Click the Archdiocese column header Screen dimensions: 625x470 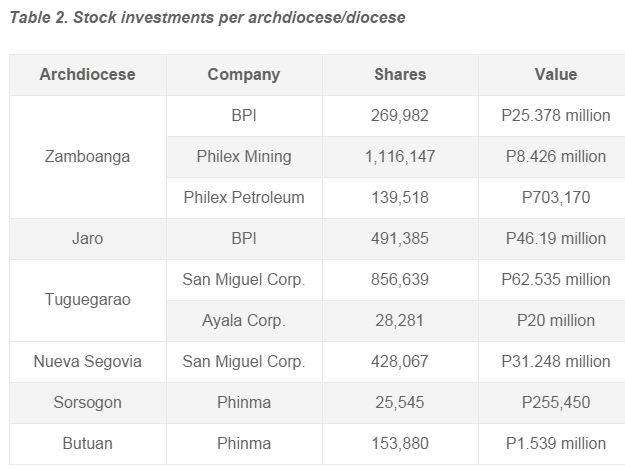coord(88,75)
